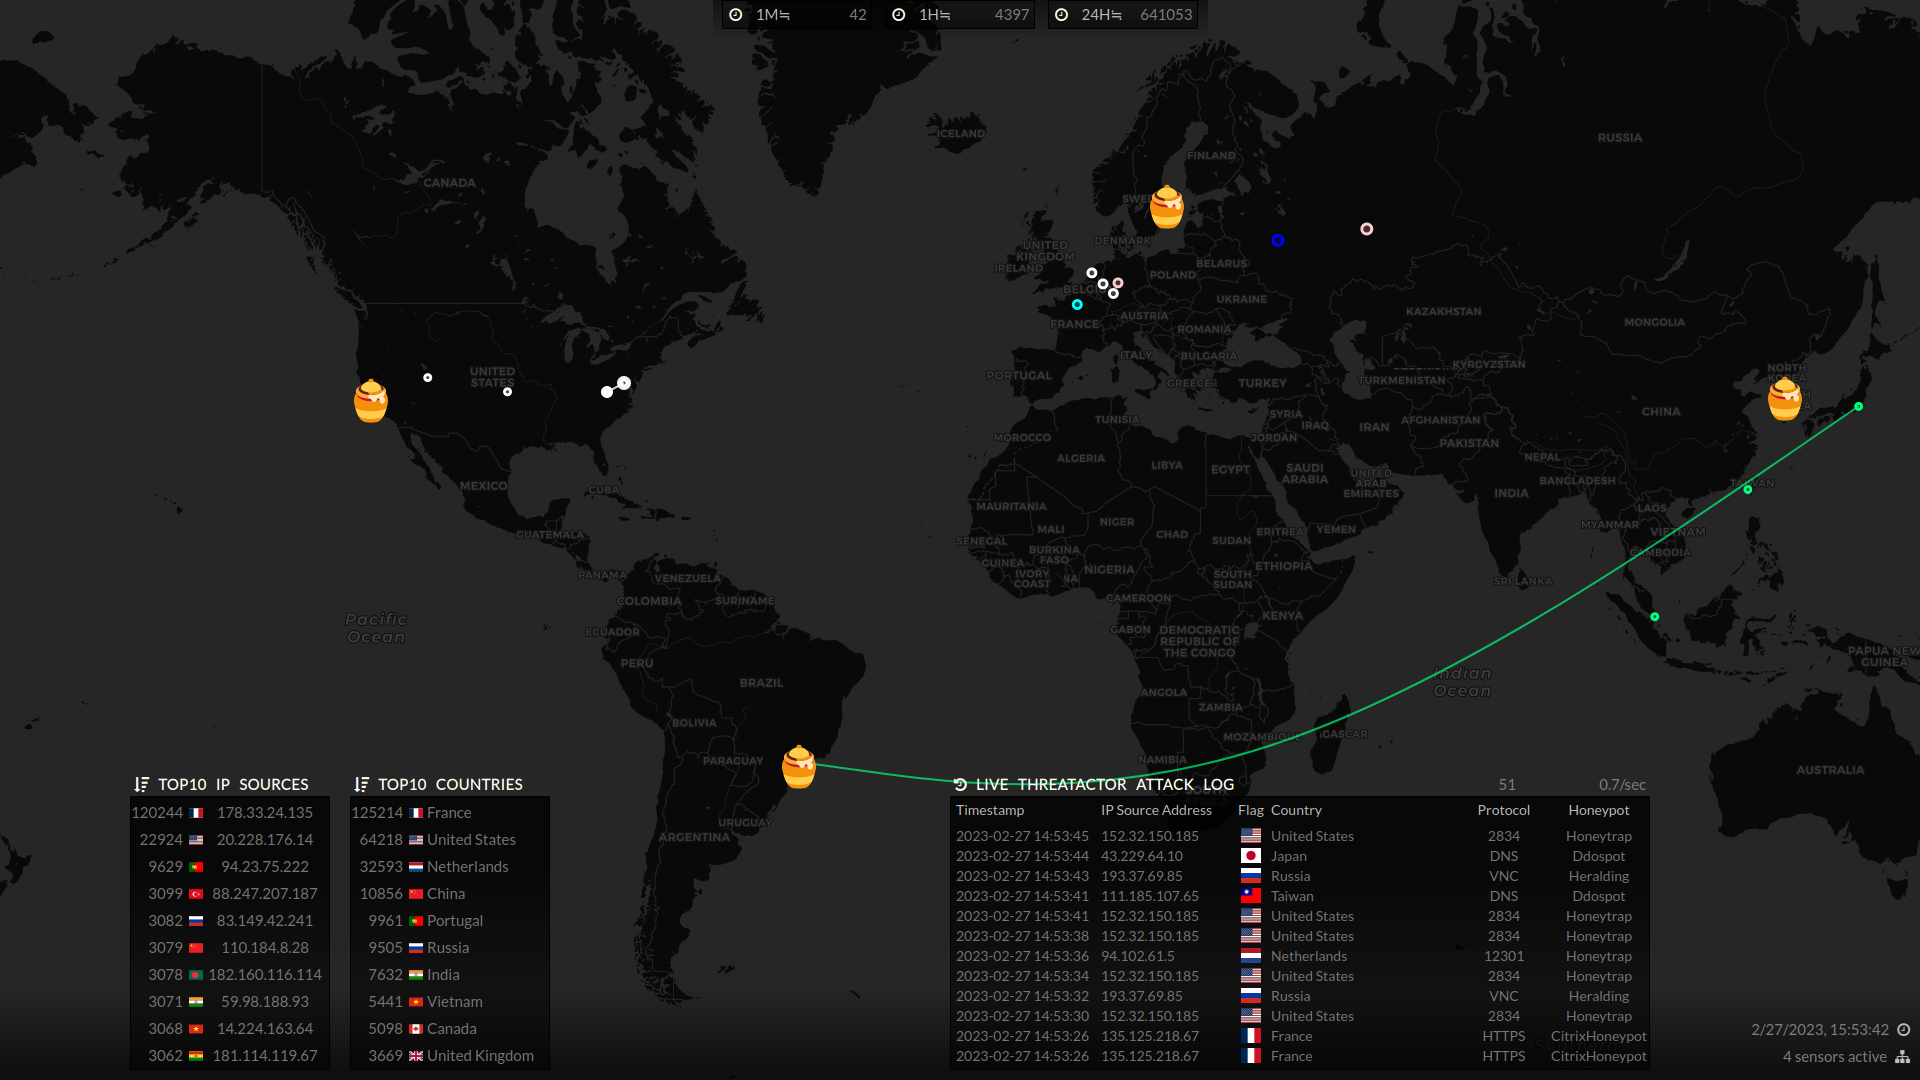Click the sort icon beside TOP10 COUNTRIES
Image resolution: width=1920 pixels, height=1080 pixels.
point(361,785)
